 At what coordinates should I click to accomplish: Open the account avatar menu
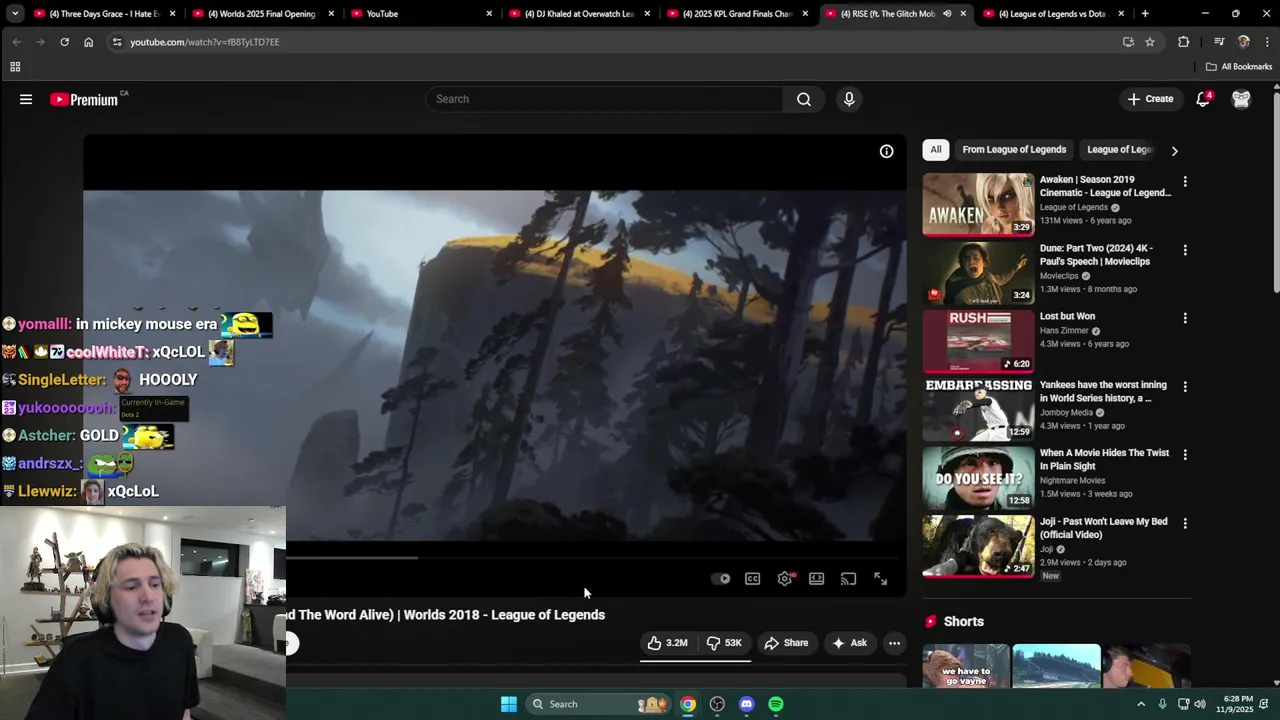1241,99
